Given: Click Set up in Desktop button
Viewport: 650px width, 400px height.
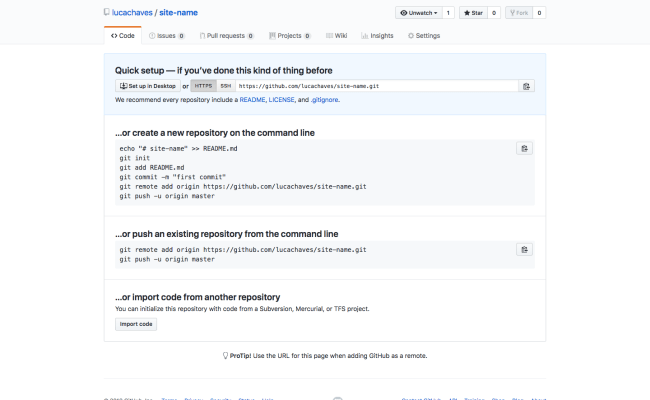Looking at the screenshot, I should (148, 86).
